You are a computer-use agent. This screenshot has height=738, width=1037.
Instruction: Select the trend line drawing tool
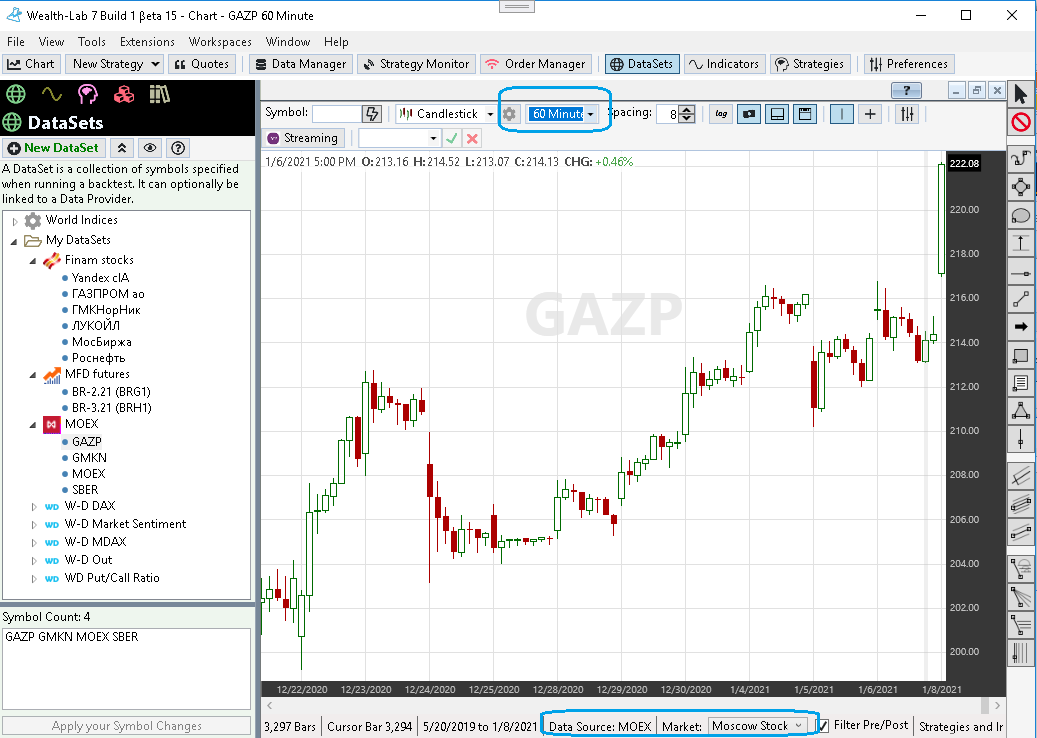point(1020,300)
